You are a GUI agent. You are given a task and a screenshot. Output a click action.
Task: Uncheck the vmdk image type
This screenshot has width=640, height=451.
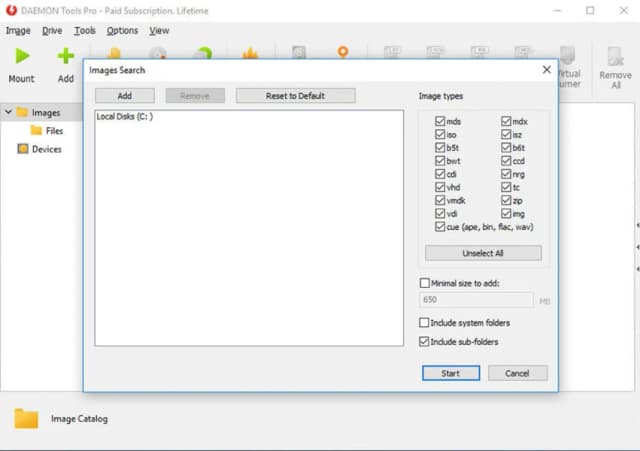pyautogui.click(x=440, y=200)
